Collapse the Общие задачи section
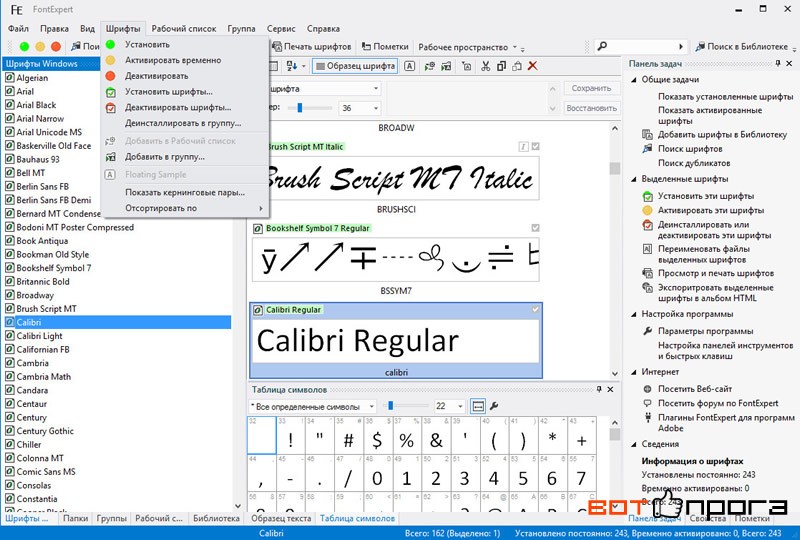Viewport: 800px width, 540px height. pyautogui.click(x=634, y=80)
